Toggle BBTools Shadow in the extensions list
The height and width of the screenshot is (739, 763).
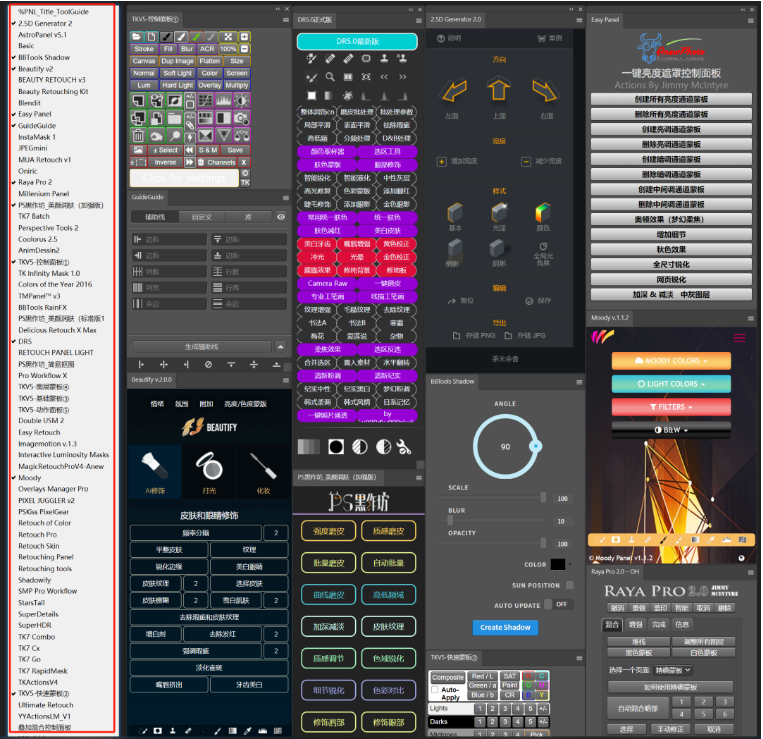[44, 57]
